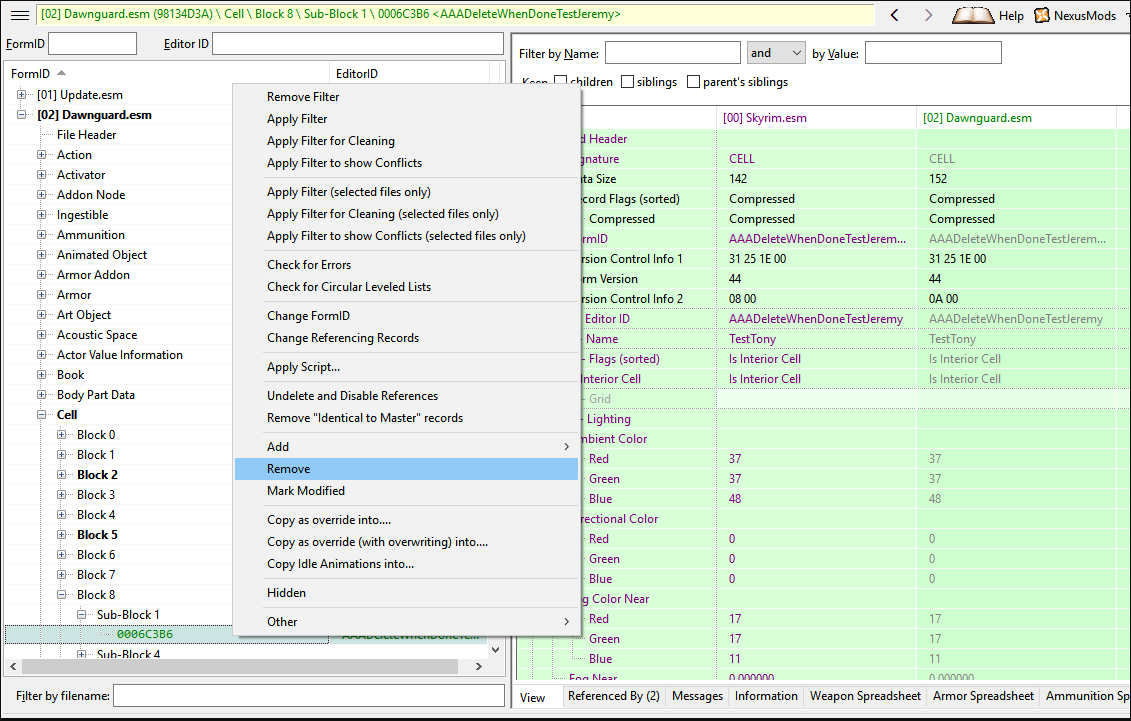Select record 0006C3B6 in the tree

[x=145, y=634]
